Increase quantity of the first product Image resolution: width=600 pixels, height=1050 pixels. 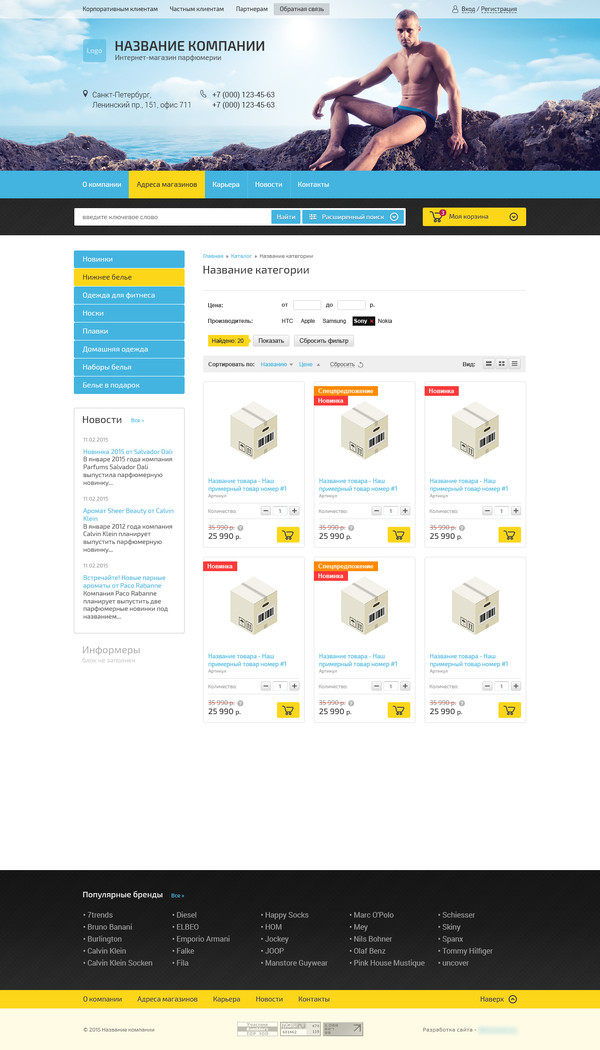coord(294,511)
